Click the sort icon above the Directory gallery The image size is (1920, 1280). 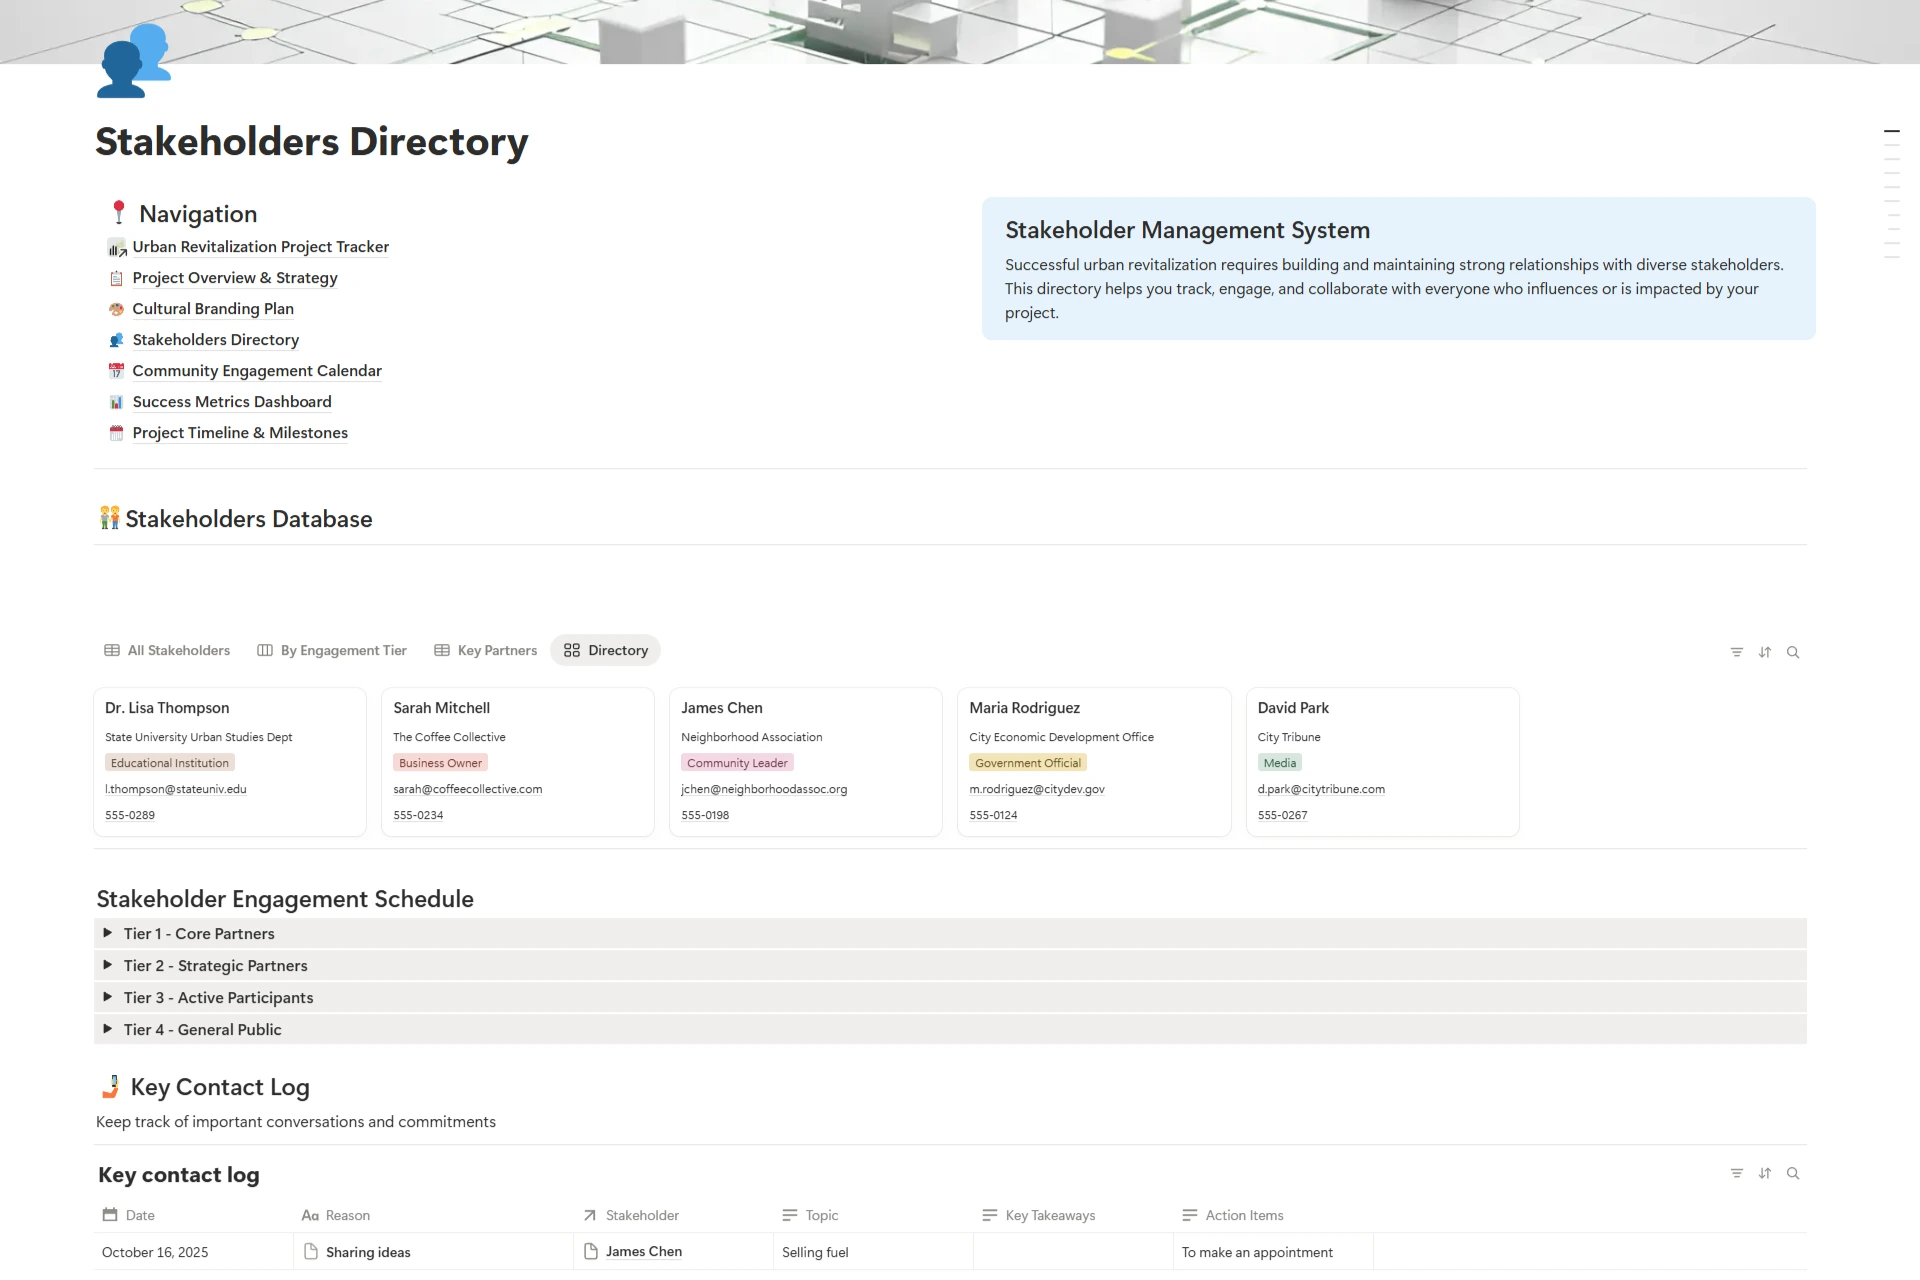(x=1764, y=652)
